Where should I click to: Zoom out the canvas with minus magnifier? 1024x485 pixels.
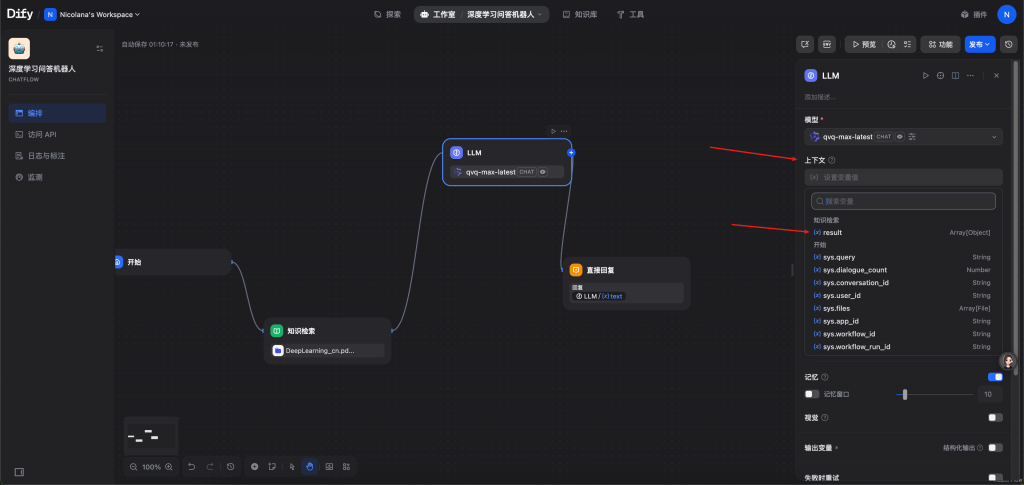point(134,467)
